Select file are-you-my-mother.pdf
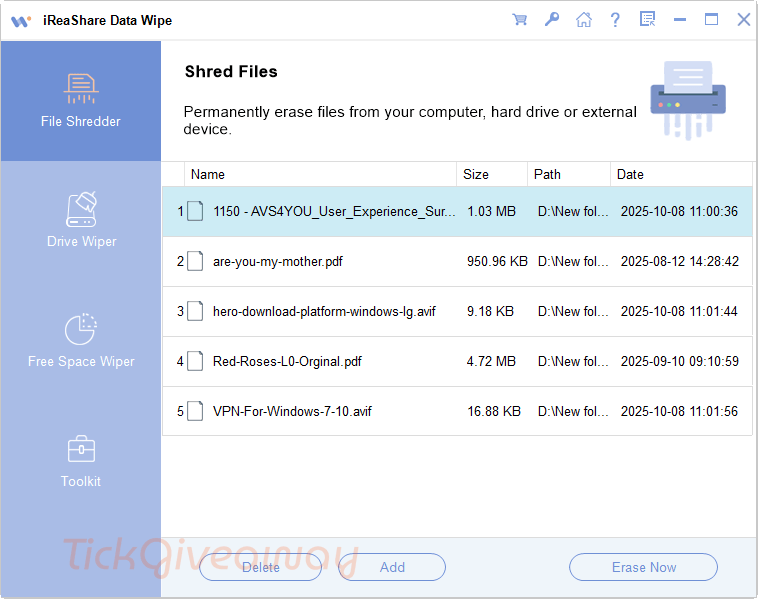This screenshot has height=599, width=758. [x=277, y=262]
